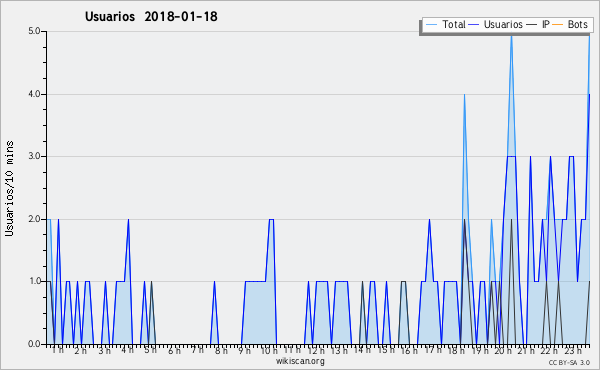Click the 20 h x-axis marker
The image size is (600, 370).
pos(502,350)
